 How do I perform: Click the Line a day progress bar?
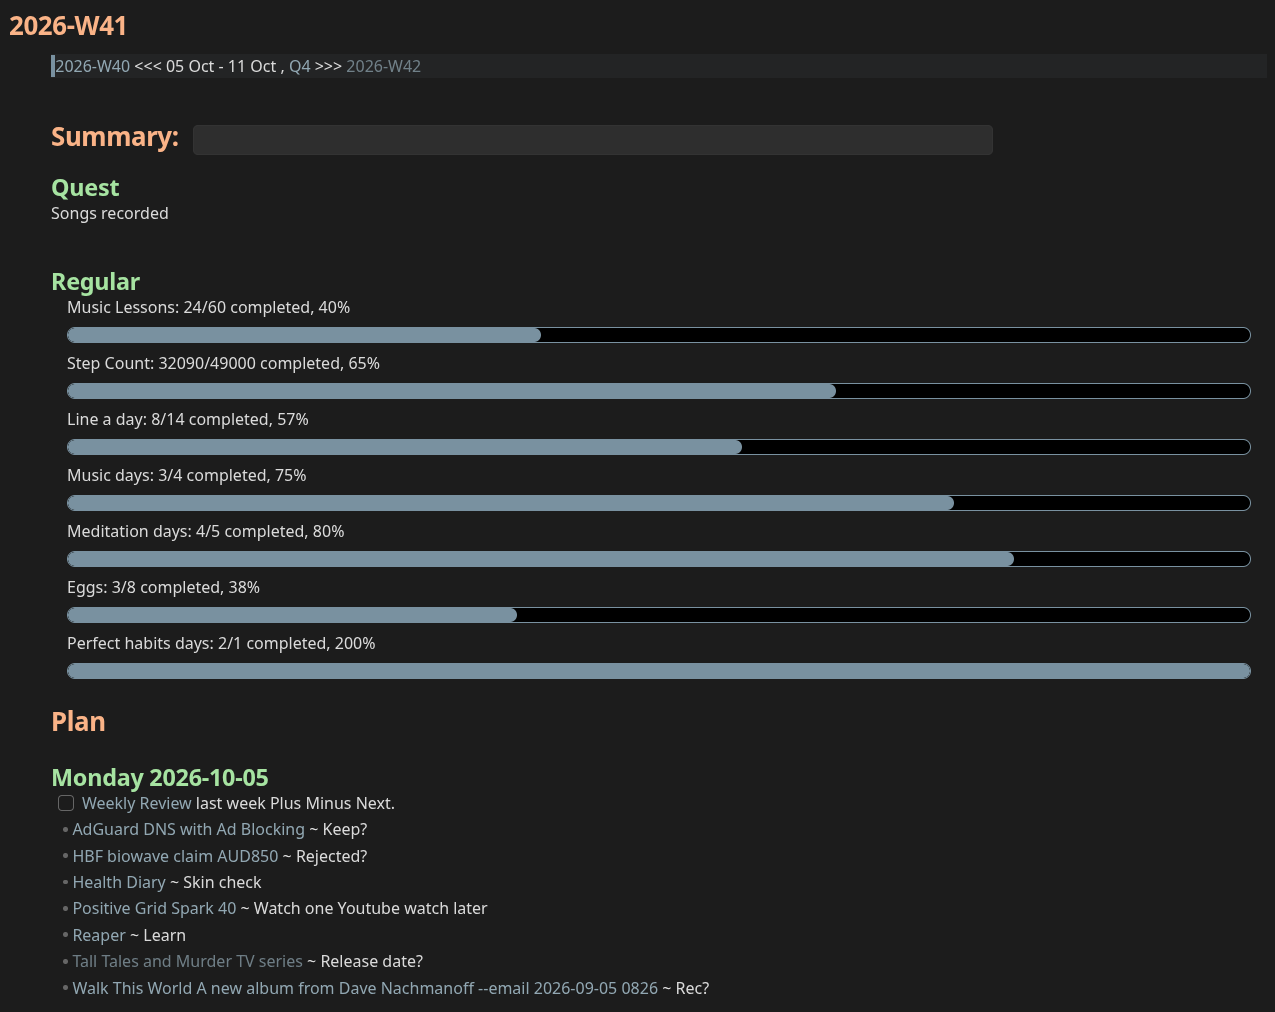coord(659,447)
